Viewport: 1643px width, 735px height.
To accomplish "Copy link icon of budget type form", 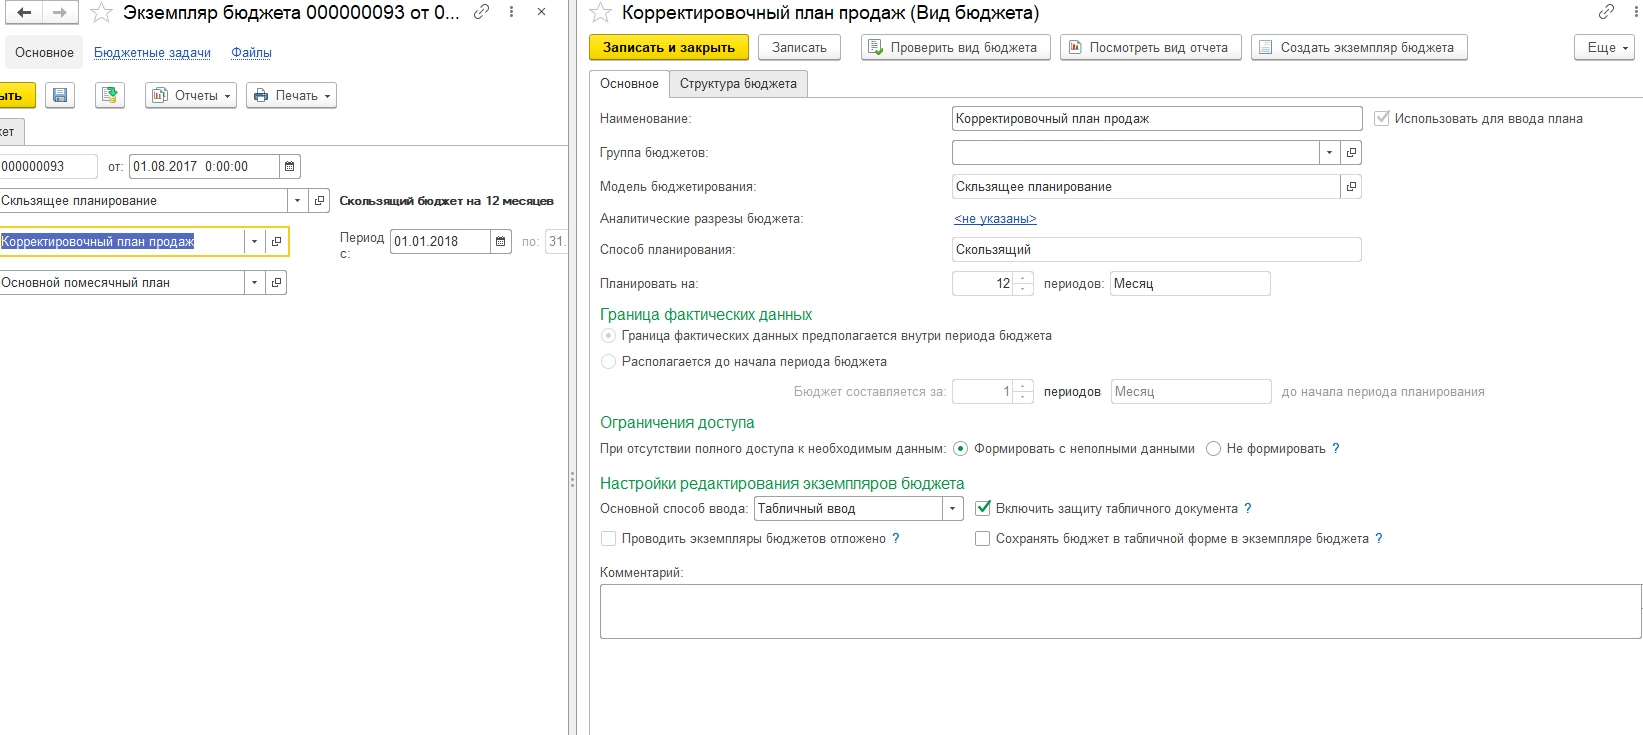I will tap(1606, 12).
